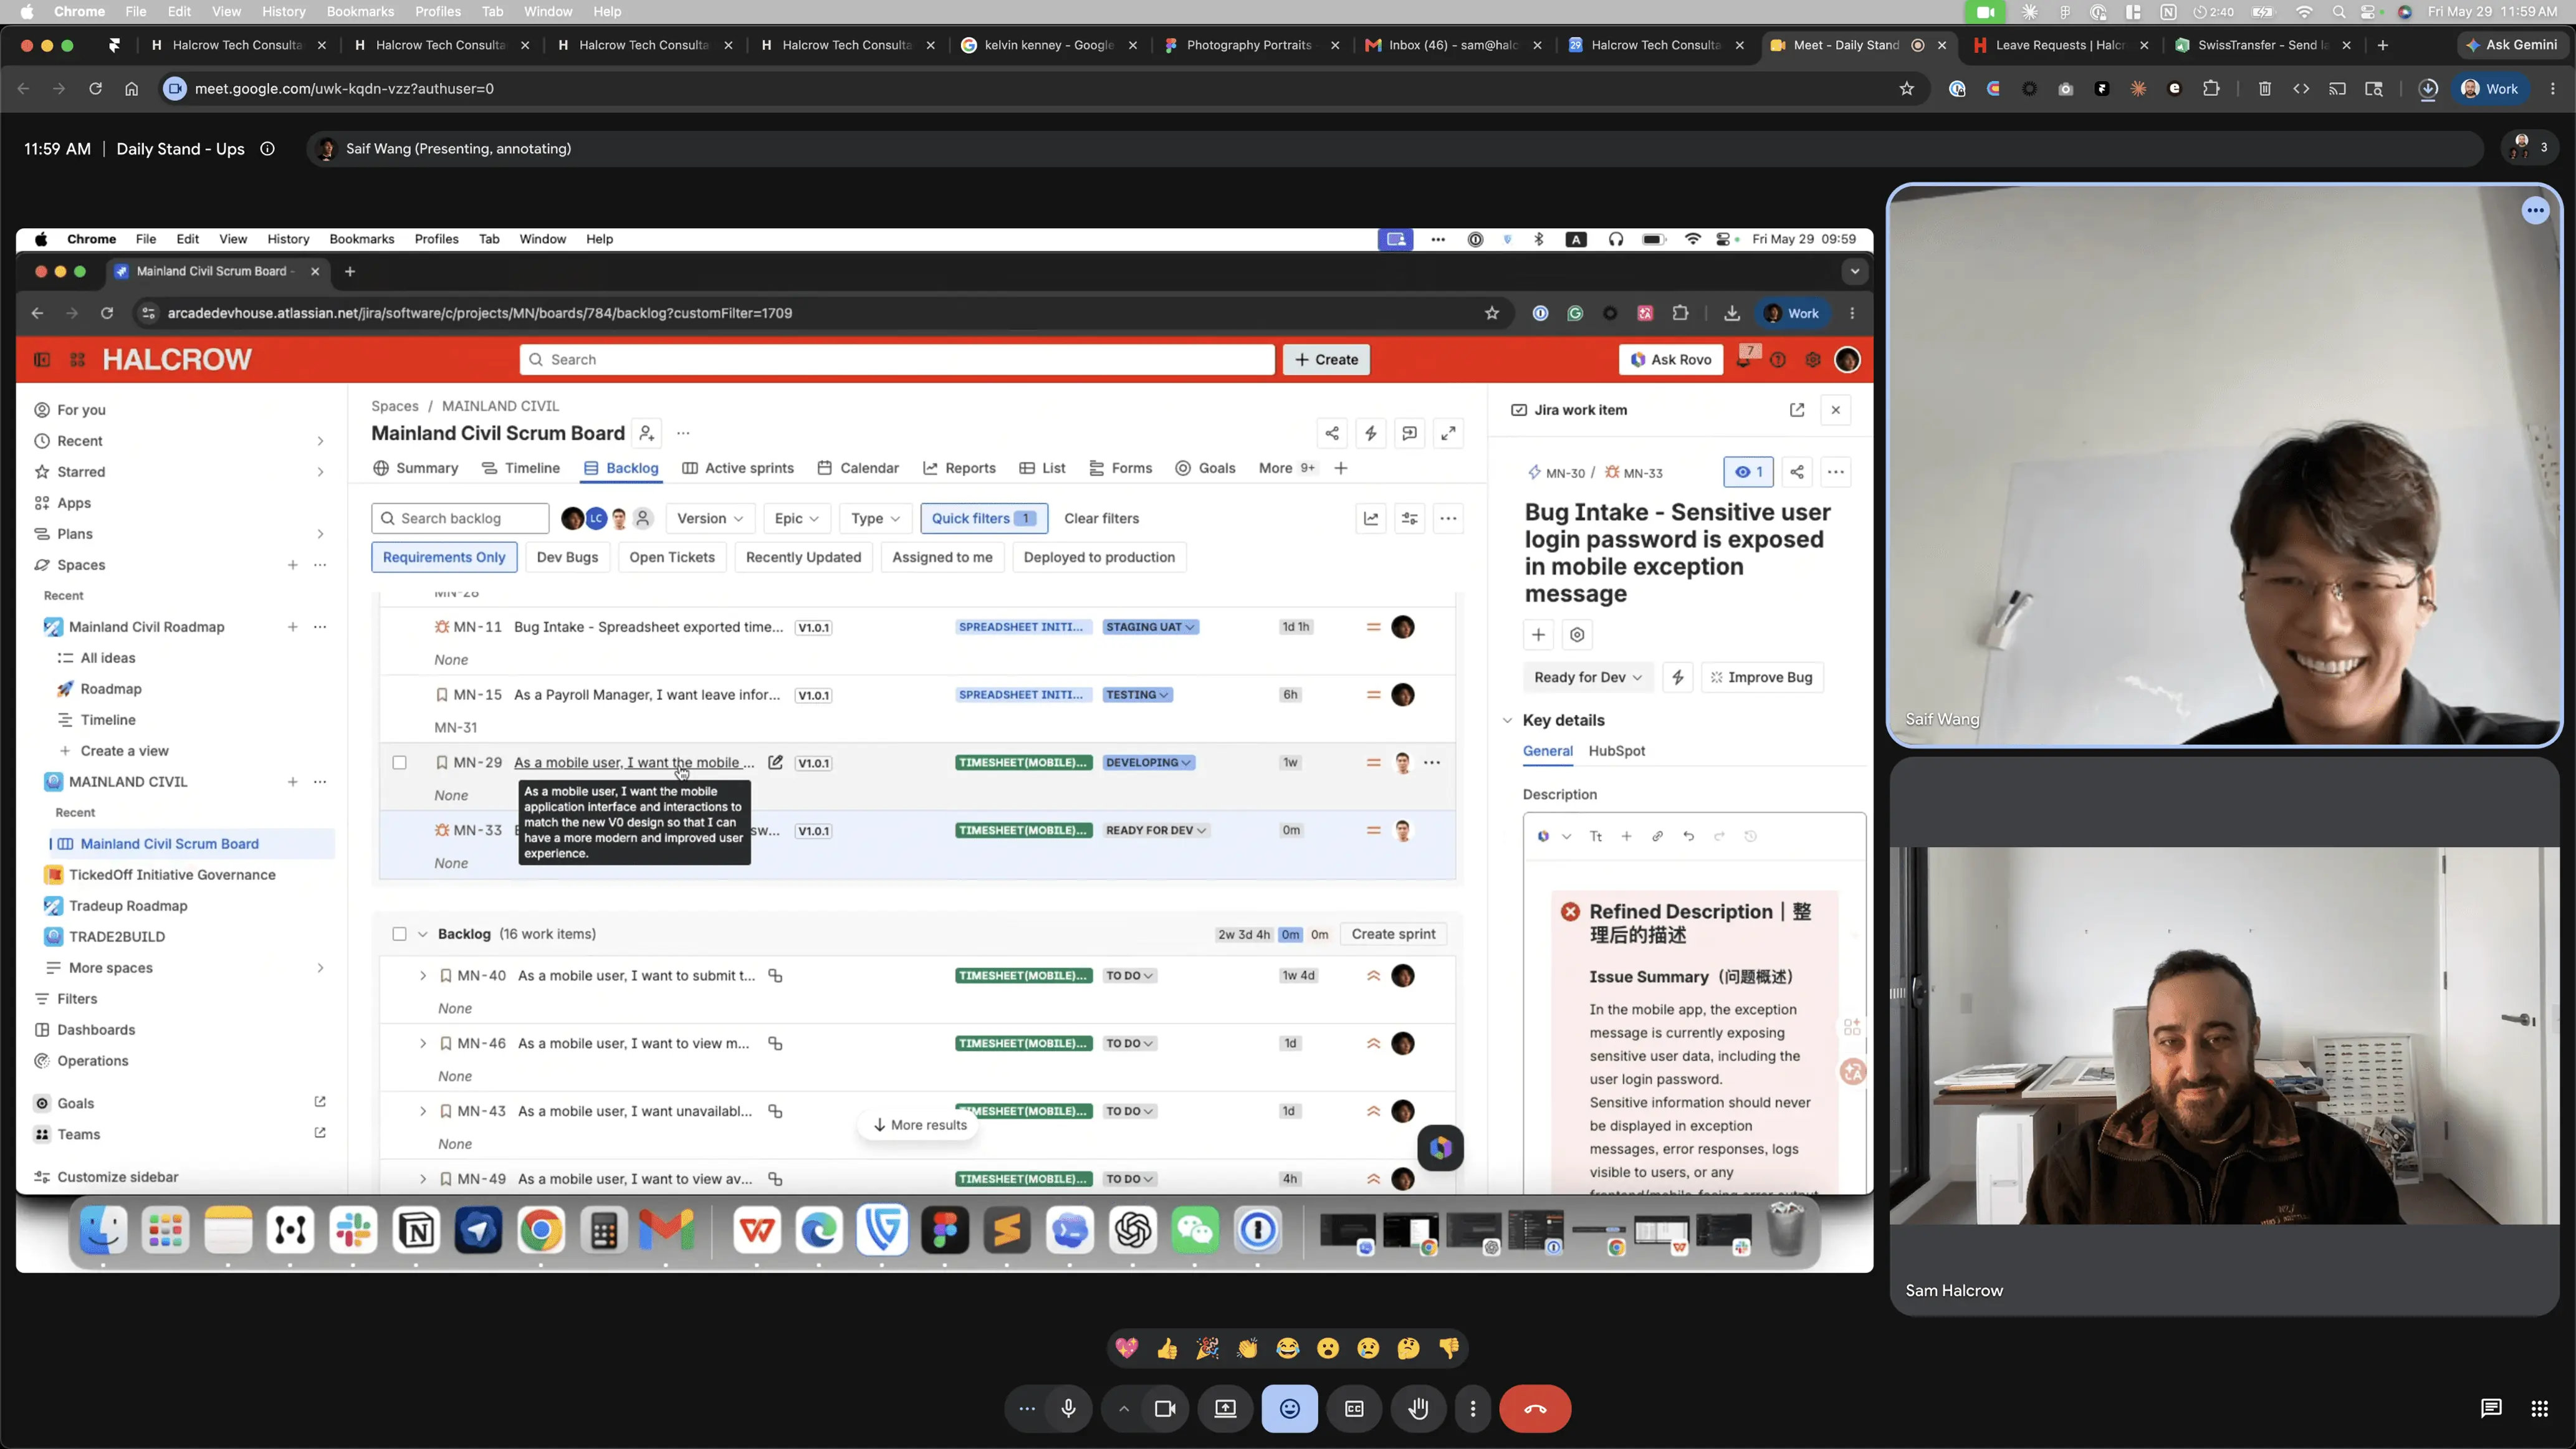This screenshot has height=1449, width=2576.
Task: Open the Active sprints tab on Jira board
Action: pos(738,468)
